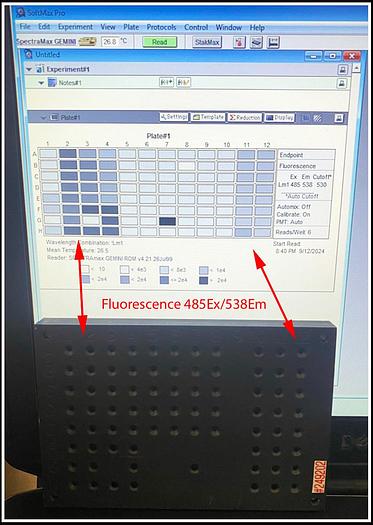373x525 pixels.
Task: Click the Notes#1 section icon
Action: (x=52, y=82)
